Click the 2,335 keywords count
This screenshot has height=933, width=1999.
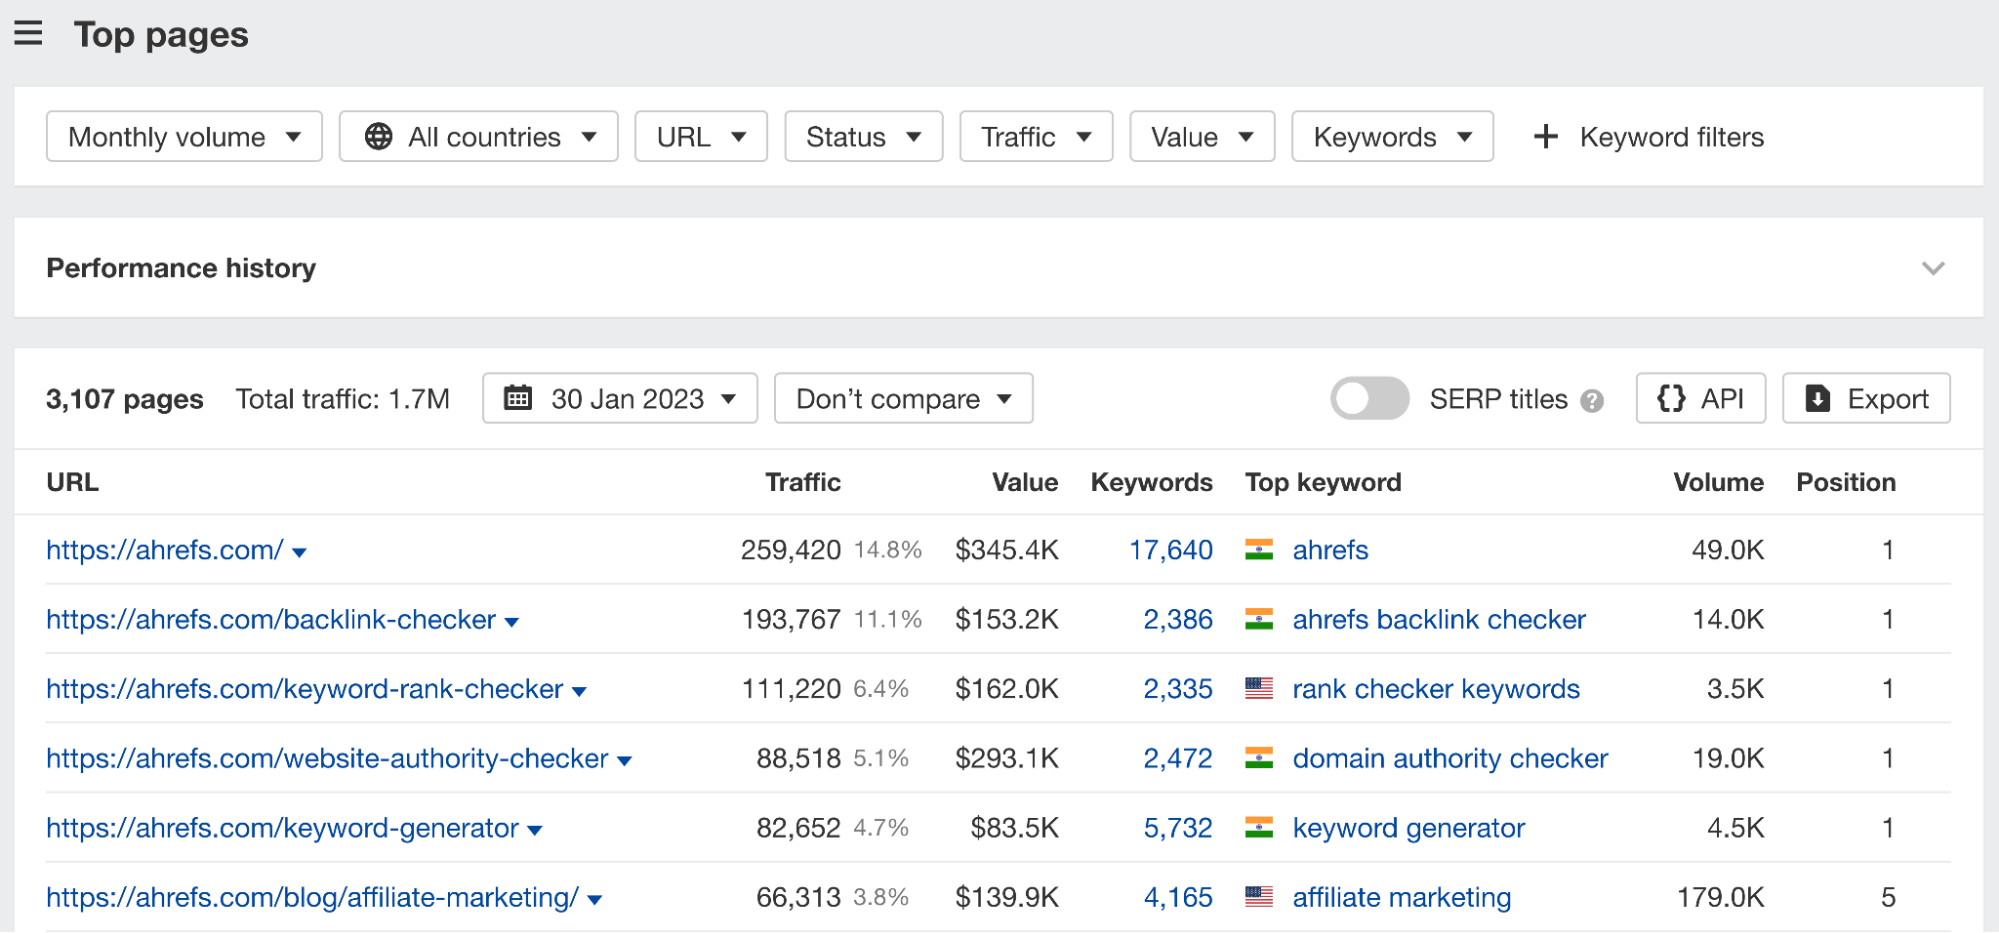point(1178,689)
